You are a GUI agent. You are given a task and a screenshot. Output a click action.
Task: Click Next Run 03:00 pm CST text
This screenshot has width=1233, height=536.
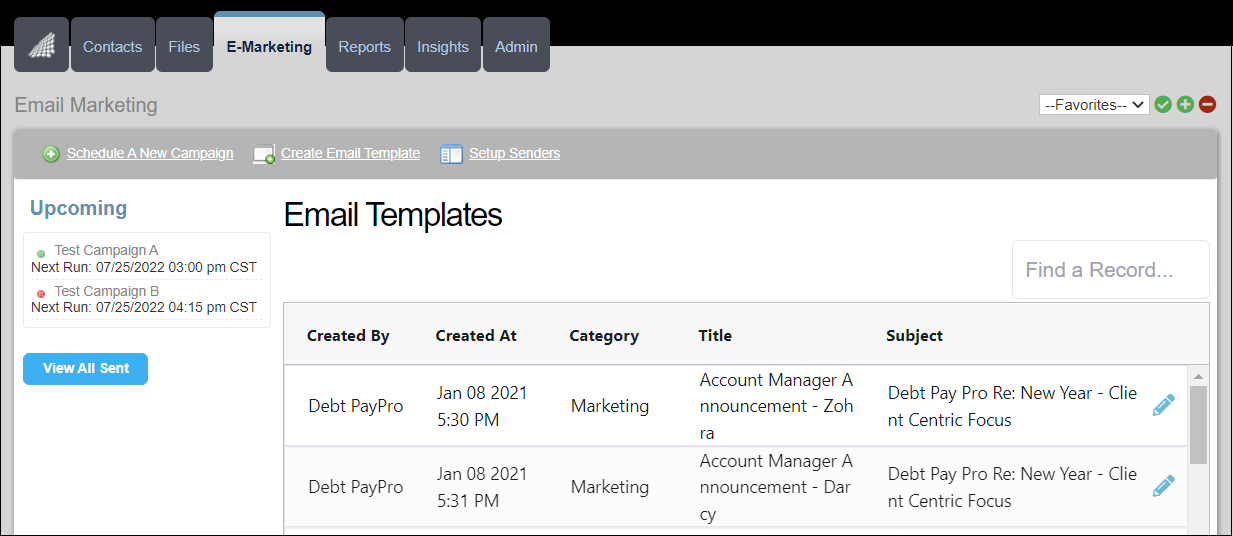click(x=144, y=267)
